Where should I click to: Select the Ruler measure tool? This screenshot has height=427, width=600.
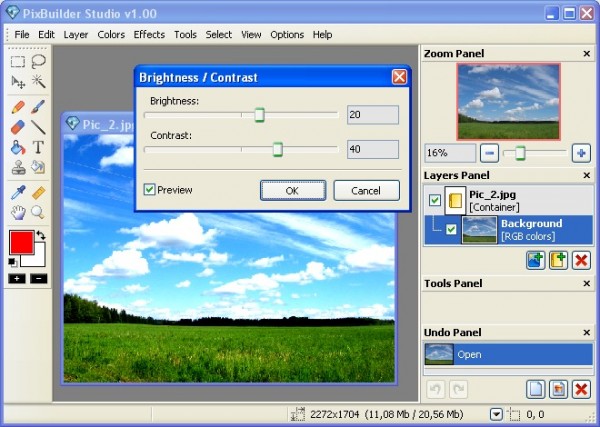[38, 193]
